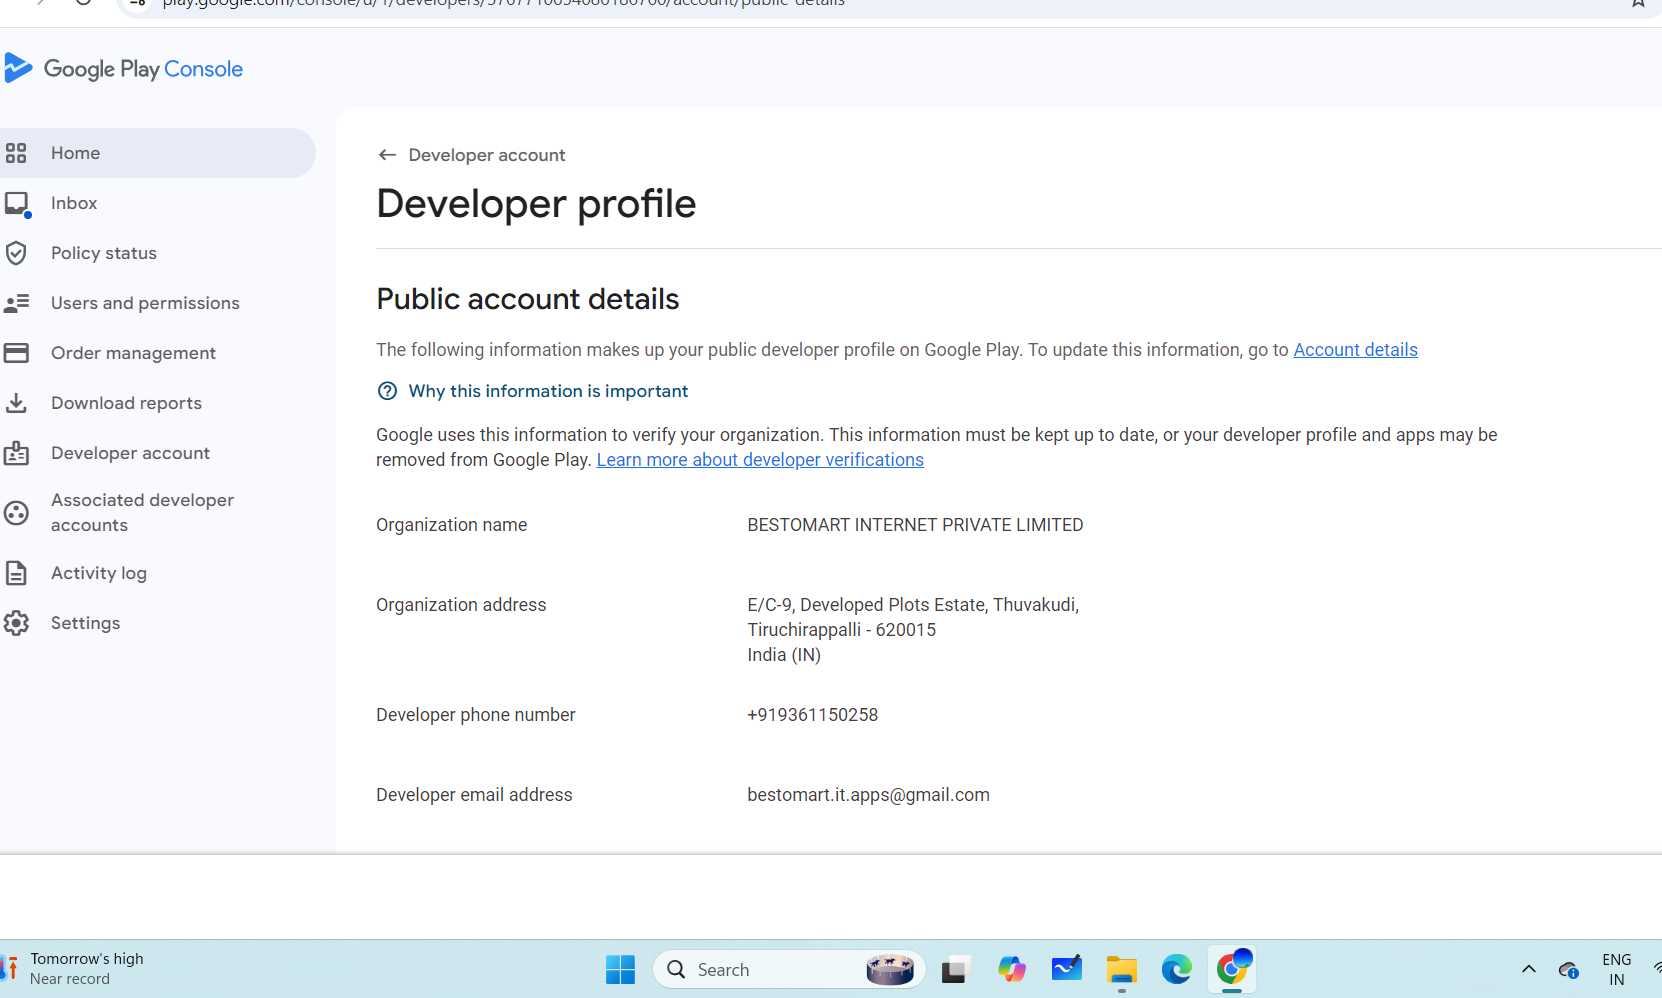Click the taskbar Search box
This screenshot has height=998, width=1662.
(x=789, y=969)
